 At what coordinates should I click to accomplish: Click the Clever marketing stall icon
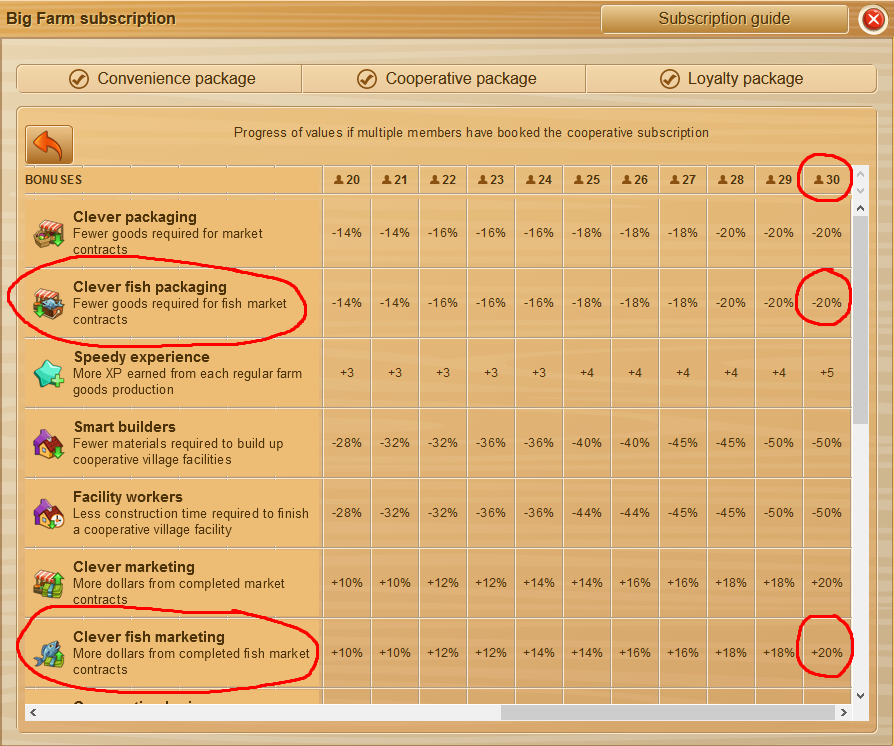coord(48,584)
